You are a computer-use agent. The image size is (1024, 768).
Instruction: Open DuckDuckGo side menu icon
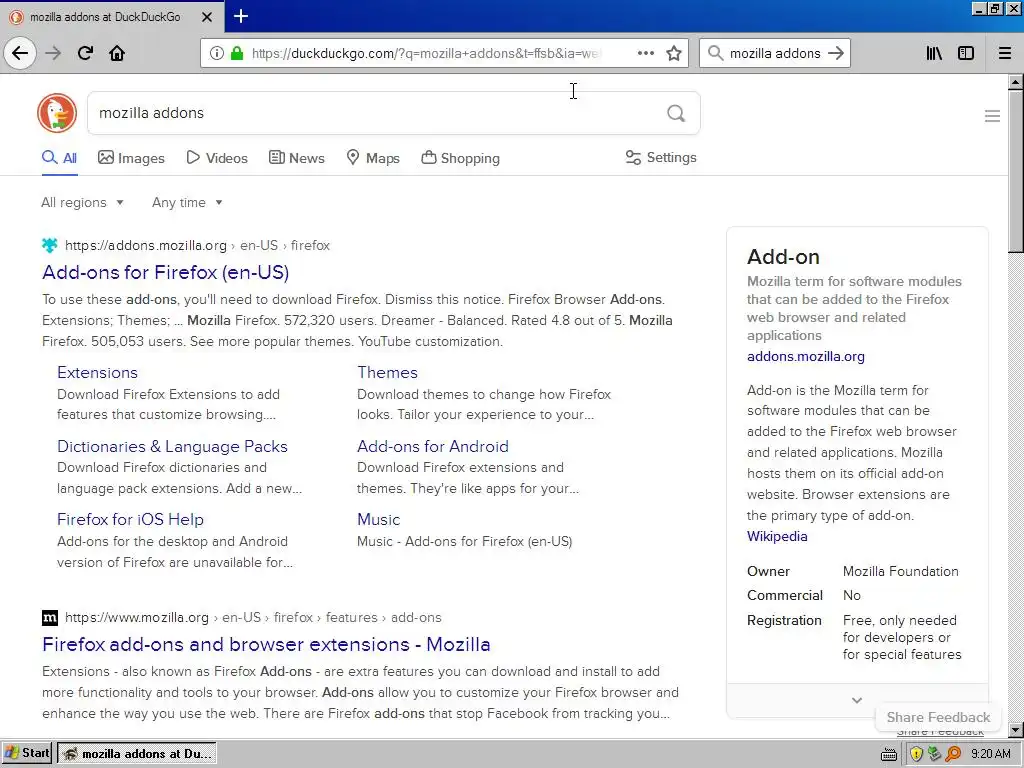click(992, 116)
